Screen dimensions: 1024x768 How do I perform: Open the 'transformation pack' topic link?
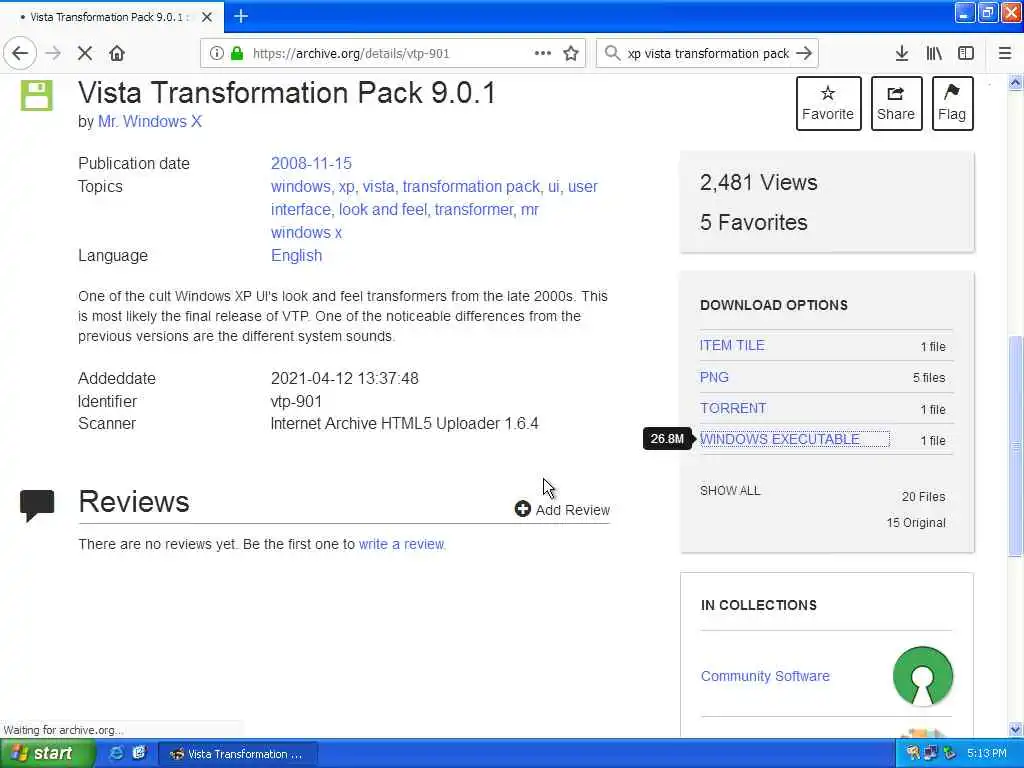coord(471,187)
